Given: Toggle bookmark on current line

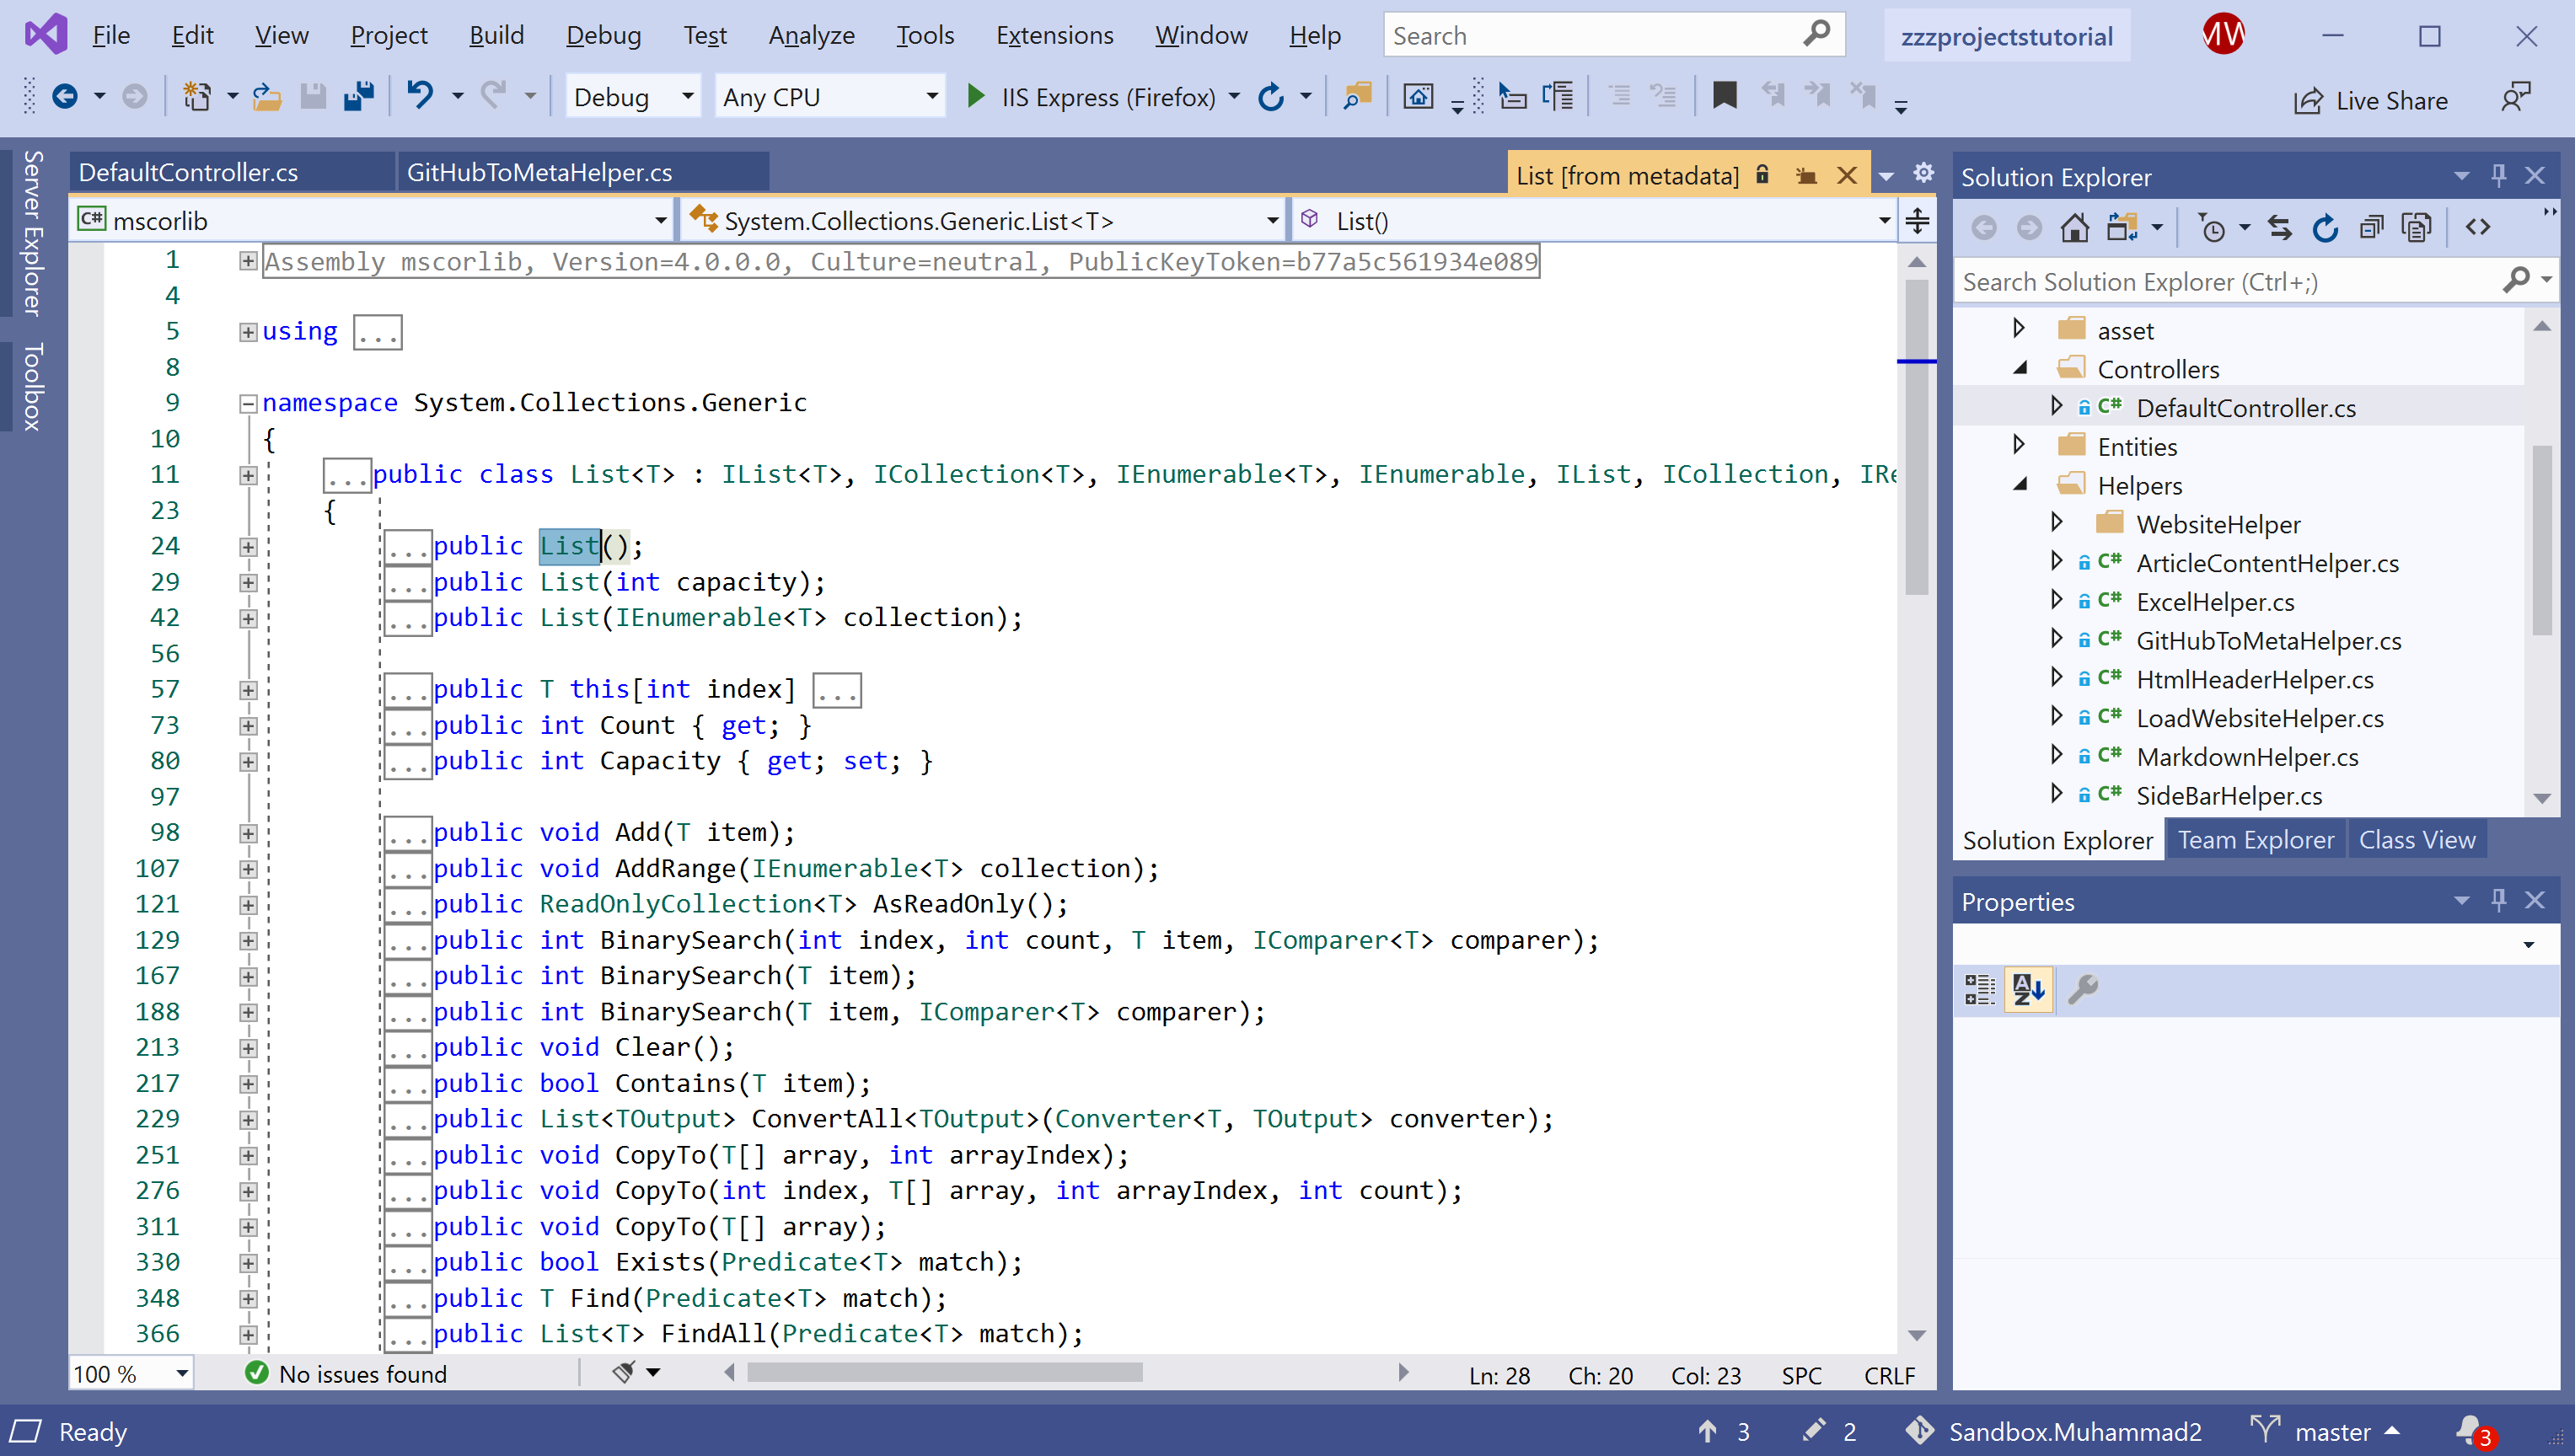Looking at the screenshot, I should tap(1724, 97).
